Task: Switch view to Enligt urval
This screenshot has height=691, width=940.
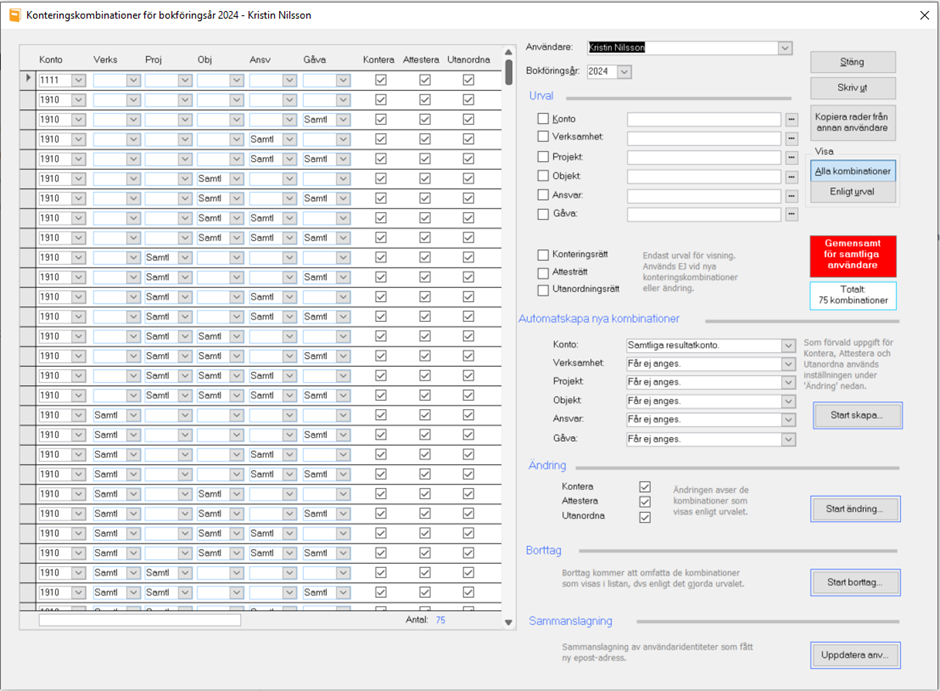Action: [x=853, y=192]
